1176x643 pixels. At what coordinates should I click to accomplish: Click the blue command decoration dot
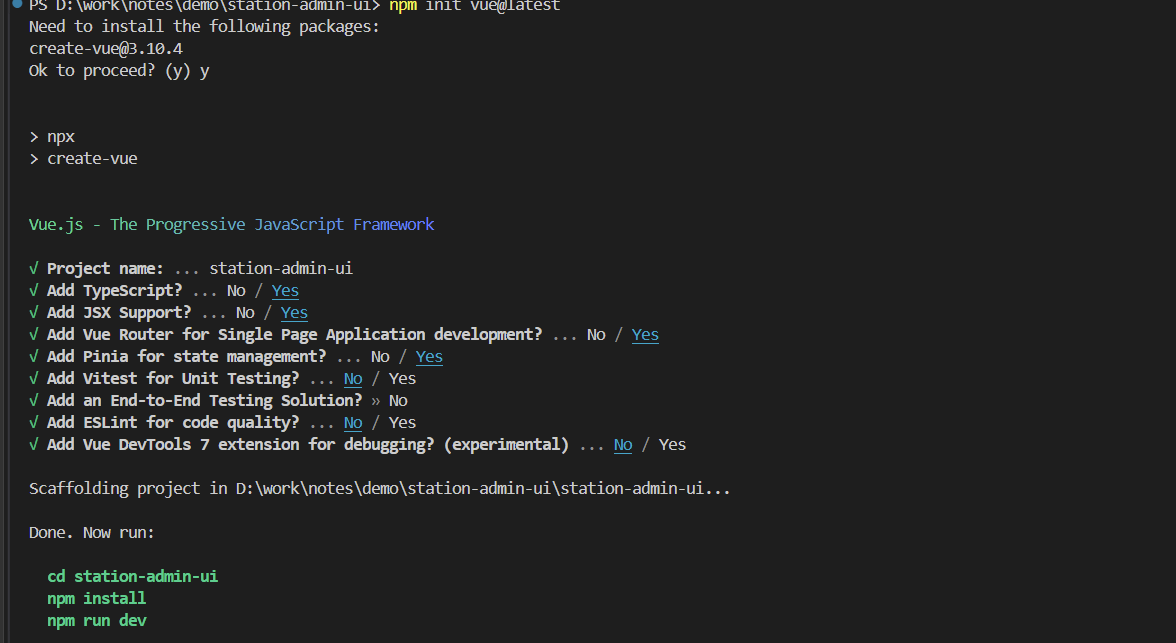(17, 3)
